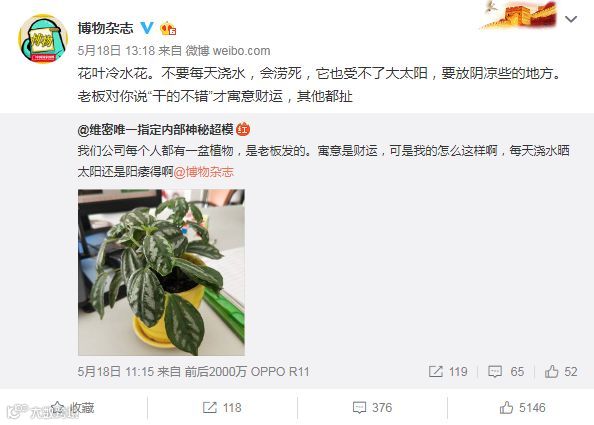Viewport: 594px width, 425px height.
Task: Repost the original post with 119 shares
Action: tap(448, 371)
